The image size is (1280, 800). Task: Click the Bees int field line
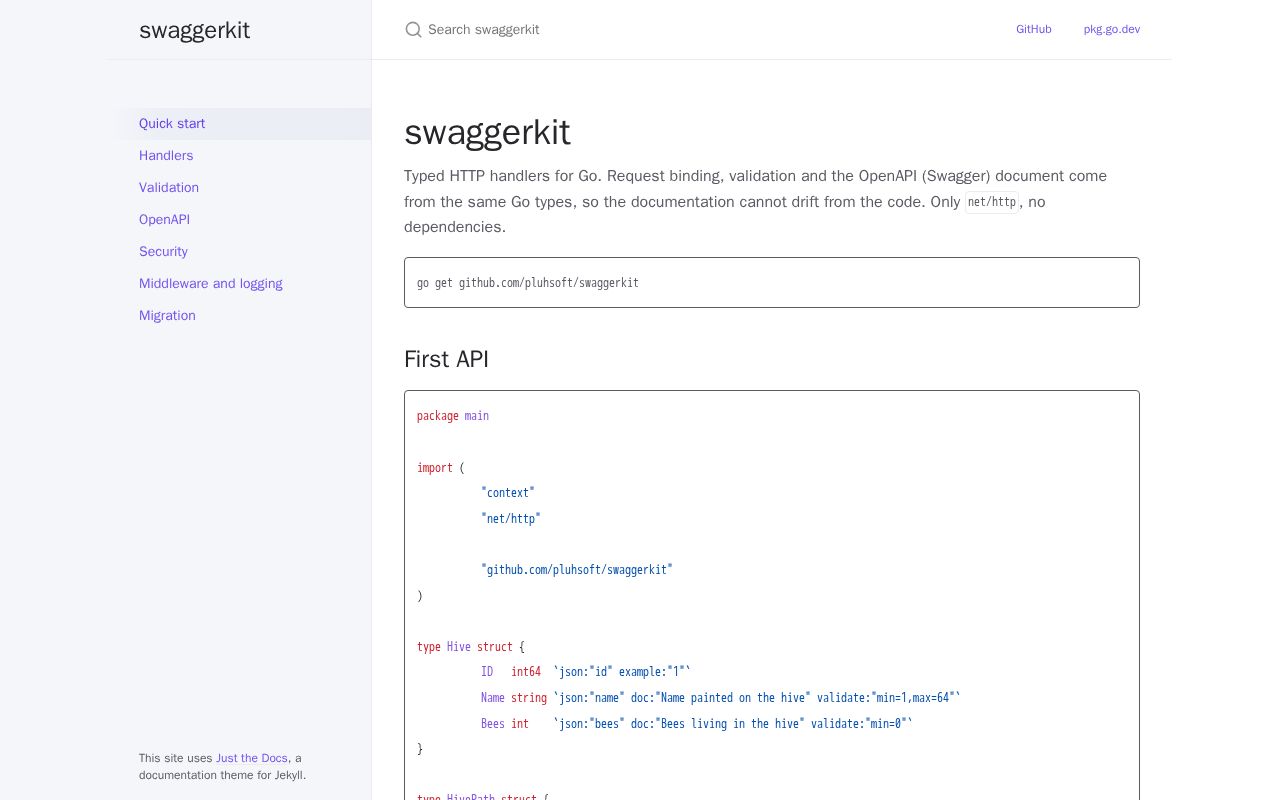coord(697,724)
